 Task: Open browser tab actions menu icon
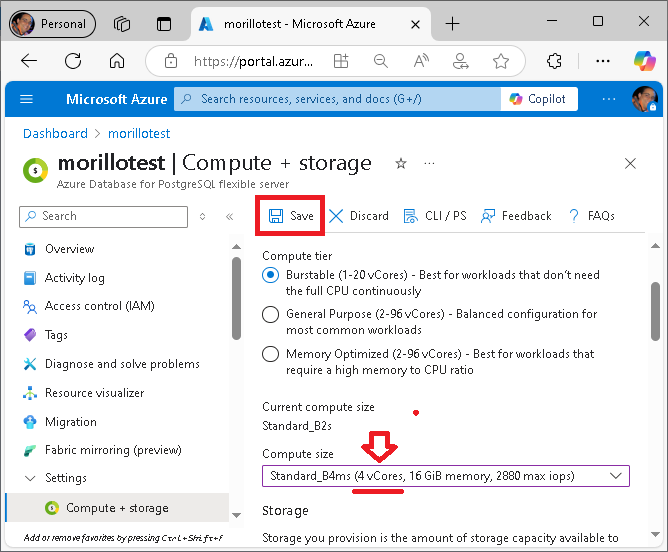[164, 24]
